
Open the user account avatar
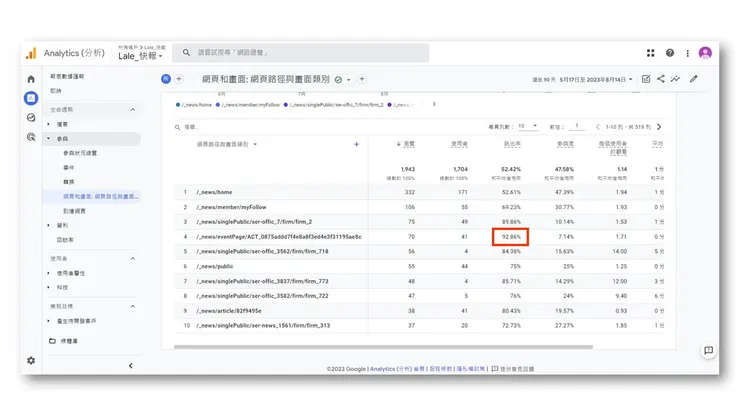click(705, 53)
